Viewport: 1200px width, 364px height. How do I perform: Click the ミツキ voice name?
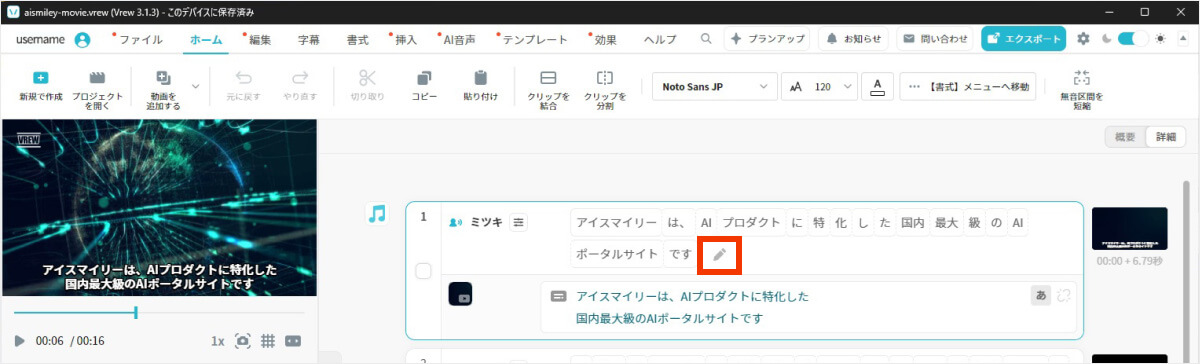tap(486, 222)
